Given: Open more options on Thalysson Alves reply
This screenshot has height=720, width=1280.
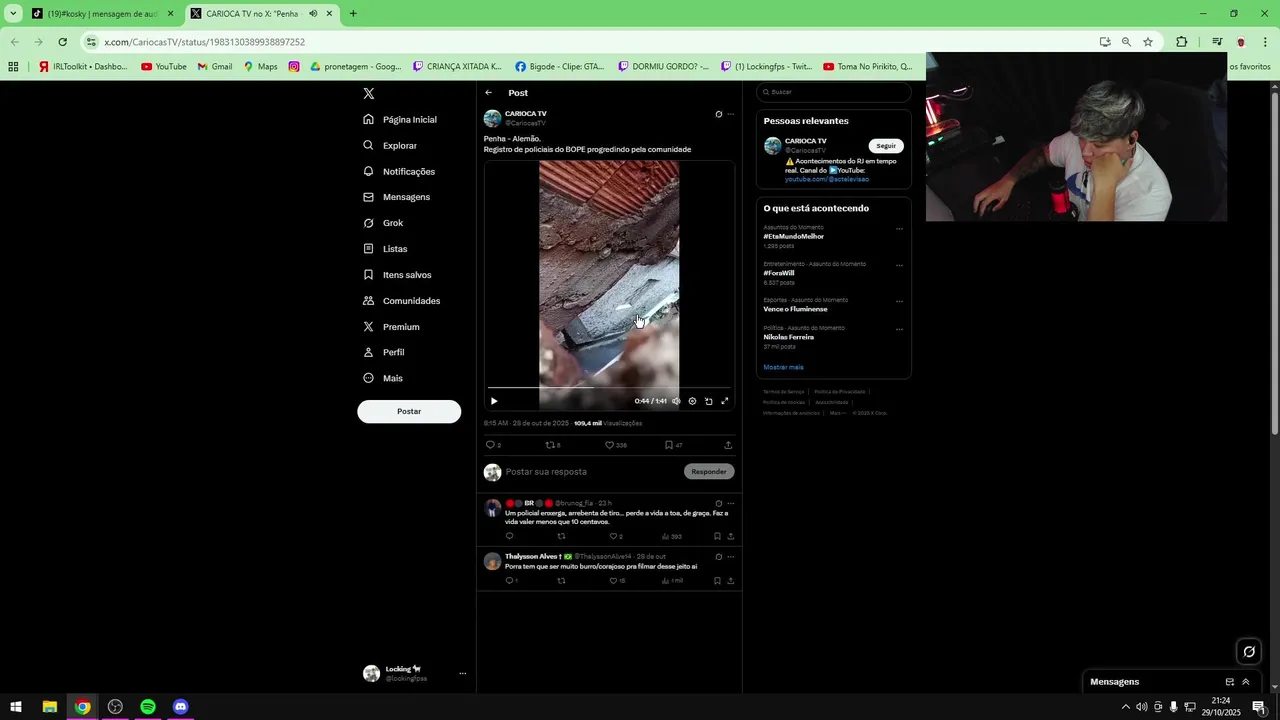Looking at the screenshot, I should click(x=731, y=556).
